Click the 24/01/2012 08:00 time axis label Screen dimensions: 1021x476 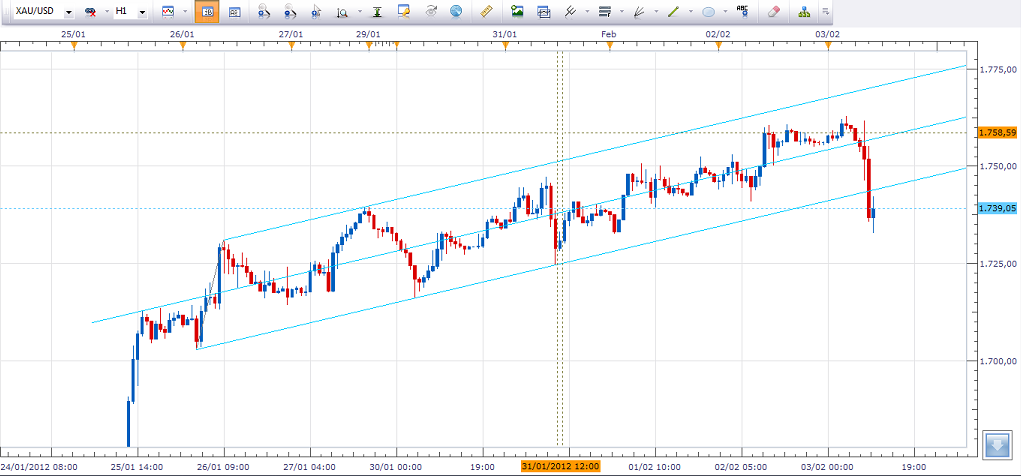coord(39,466)
